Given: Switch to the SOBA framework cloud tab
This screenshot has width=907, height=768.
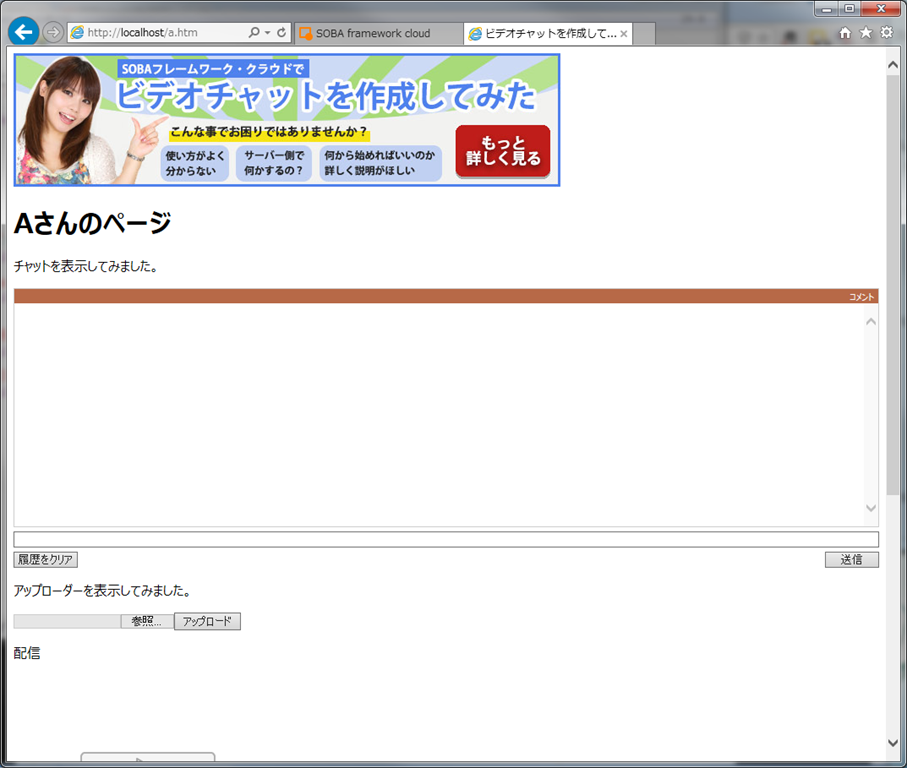Looking at the screenshot, I should [379, 34].
